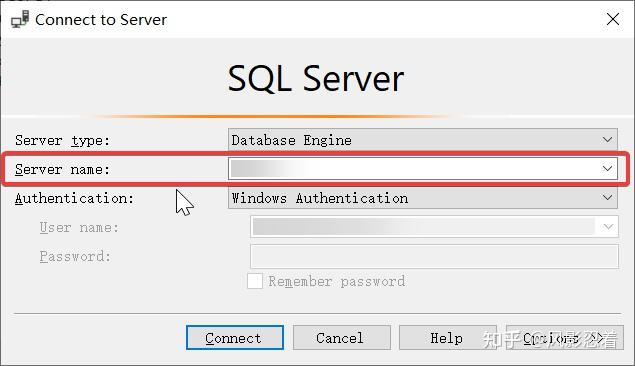The width and height of the screenshot is (635, 366).
Task: Expand the Server type dropdown arrow
Action: [x=607, y=140]
